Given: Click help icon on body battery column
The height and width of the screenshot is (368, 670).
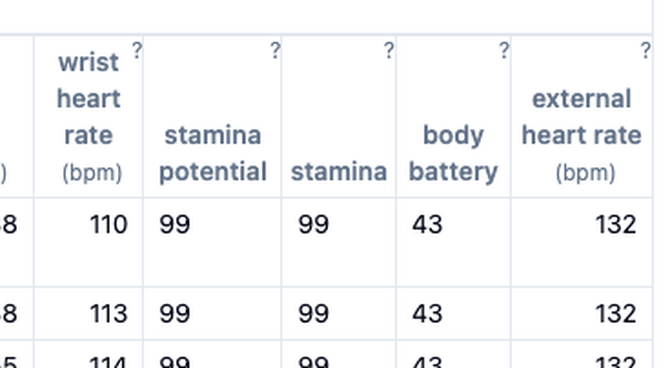Looking at the screenshot, I should tap(504, 50).
